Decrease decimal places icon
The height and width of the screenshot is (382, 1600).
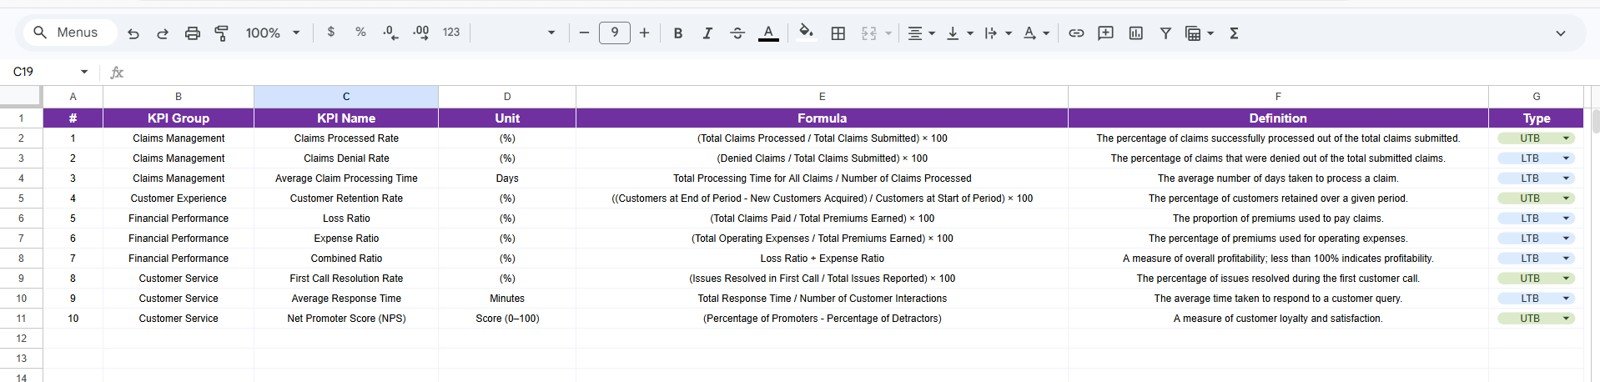390,33
